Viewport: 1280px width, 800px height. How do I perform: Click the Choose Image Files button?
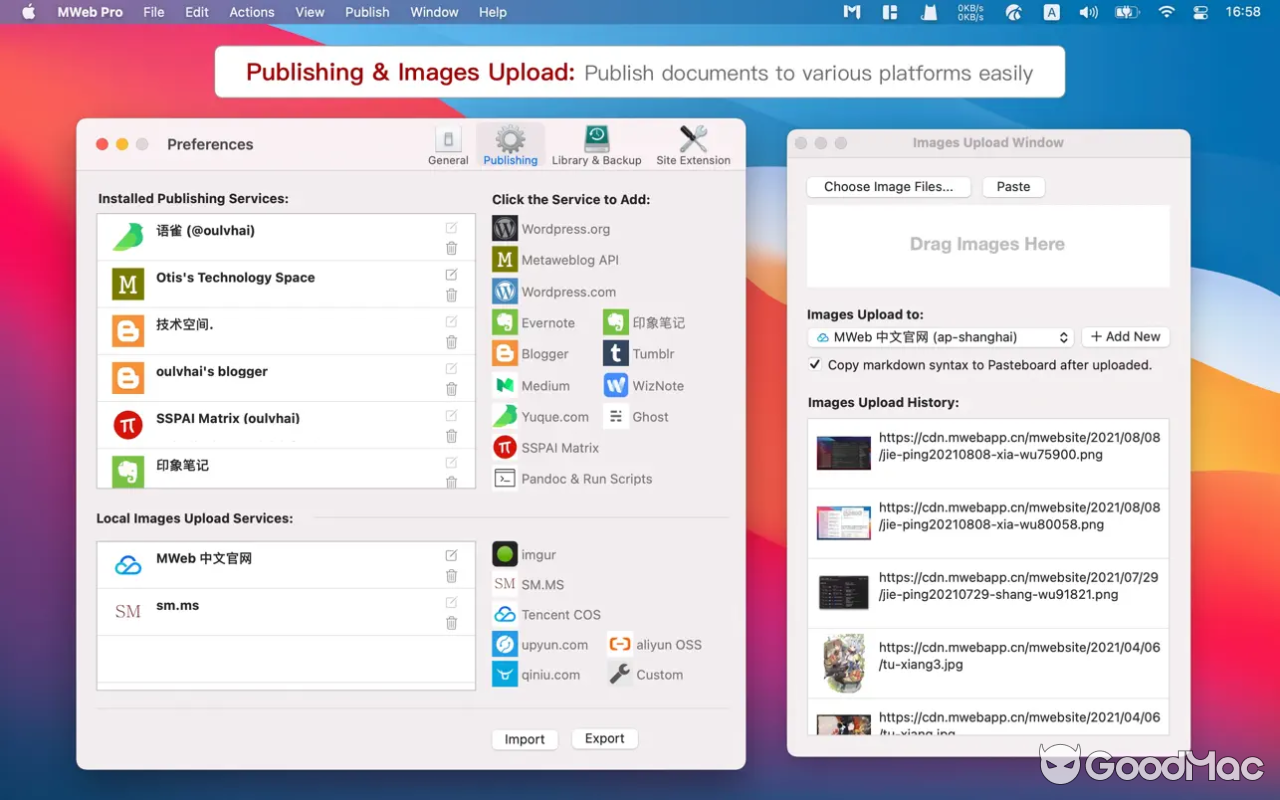[888, 187]
